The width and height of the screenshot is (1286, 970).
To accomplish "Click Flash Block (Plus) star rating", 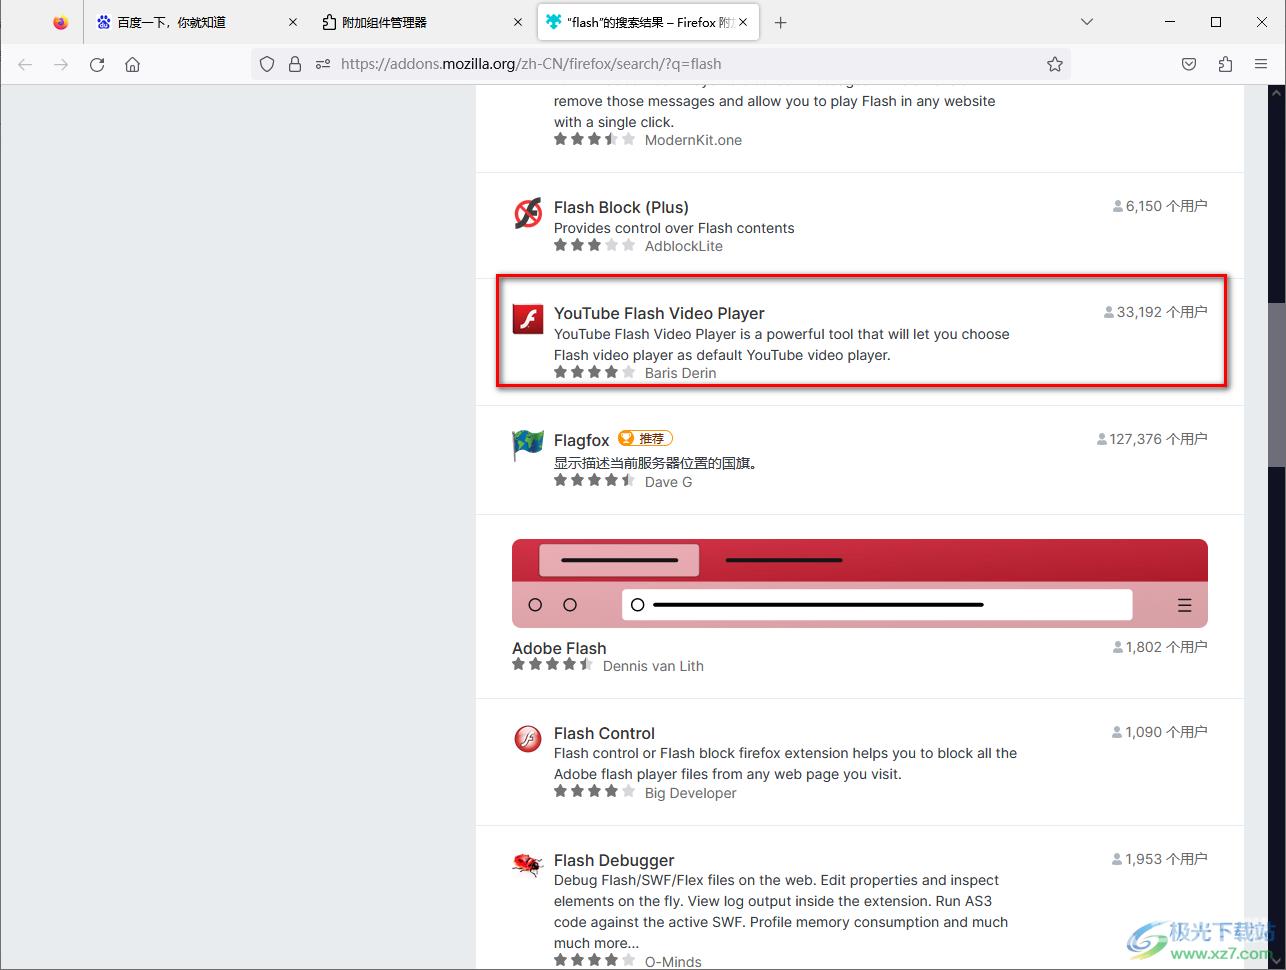I will point(595,245).
